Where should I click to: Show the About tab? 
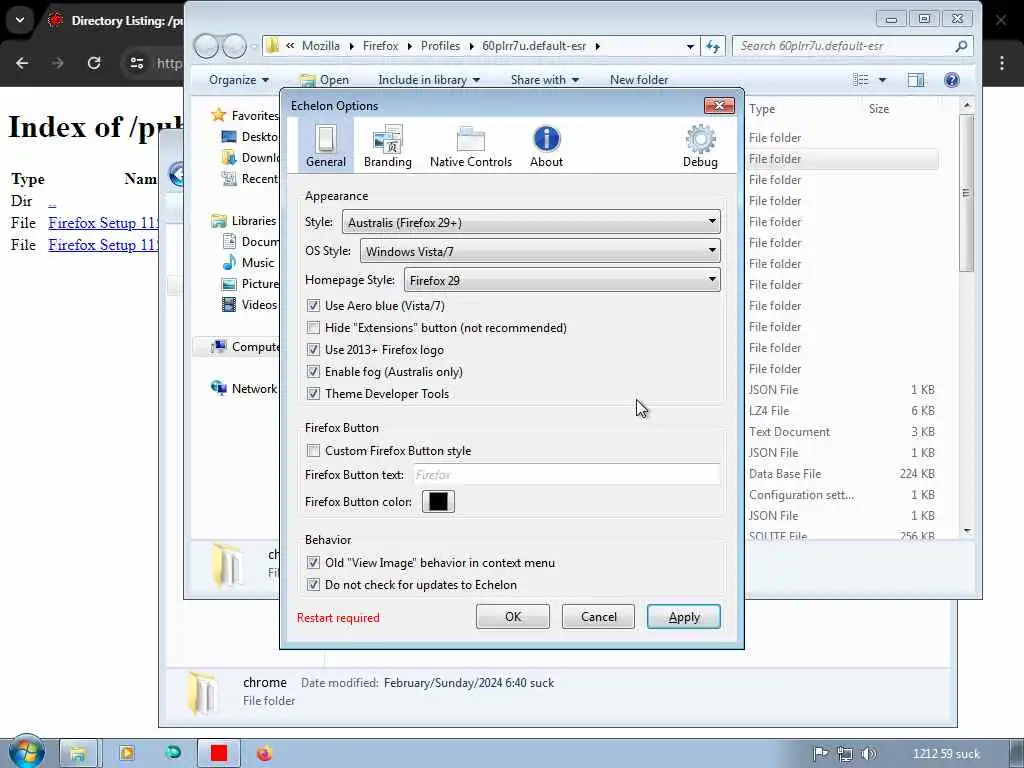point(546,146)
